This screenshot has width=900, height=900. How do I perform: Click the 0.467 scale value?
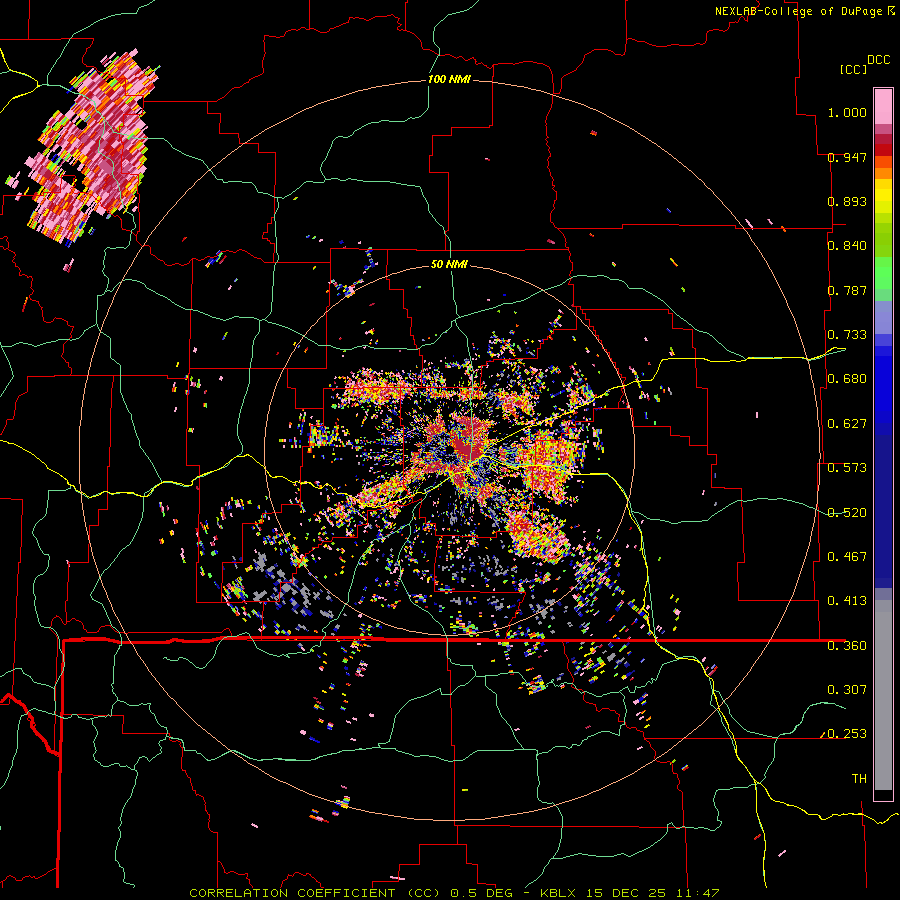click(847, 557)
